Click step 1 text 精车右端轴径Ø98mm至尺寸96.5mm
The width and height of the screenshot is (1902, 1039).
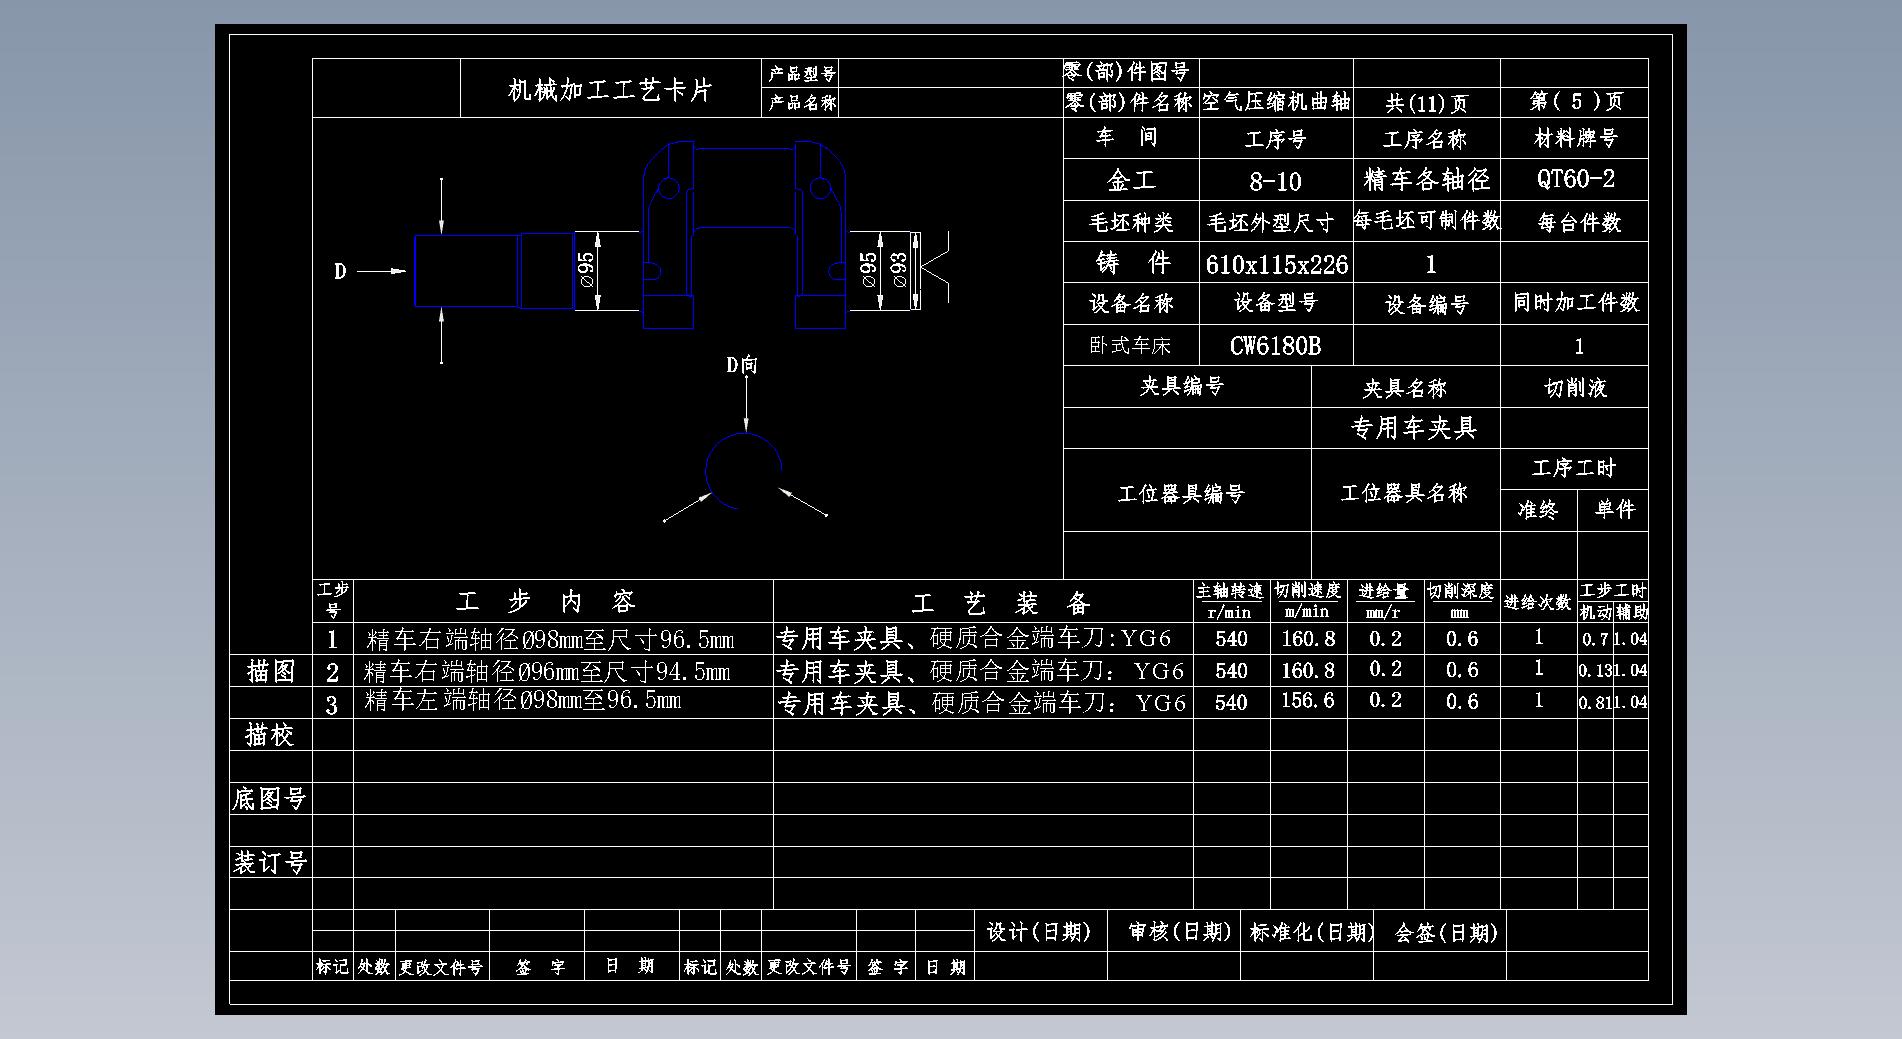pyautogui.click(x=550, y=639)
